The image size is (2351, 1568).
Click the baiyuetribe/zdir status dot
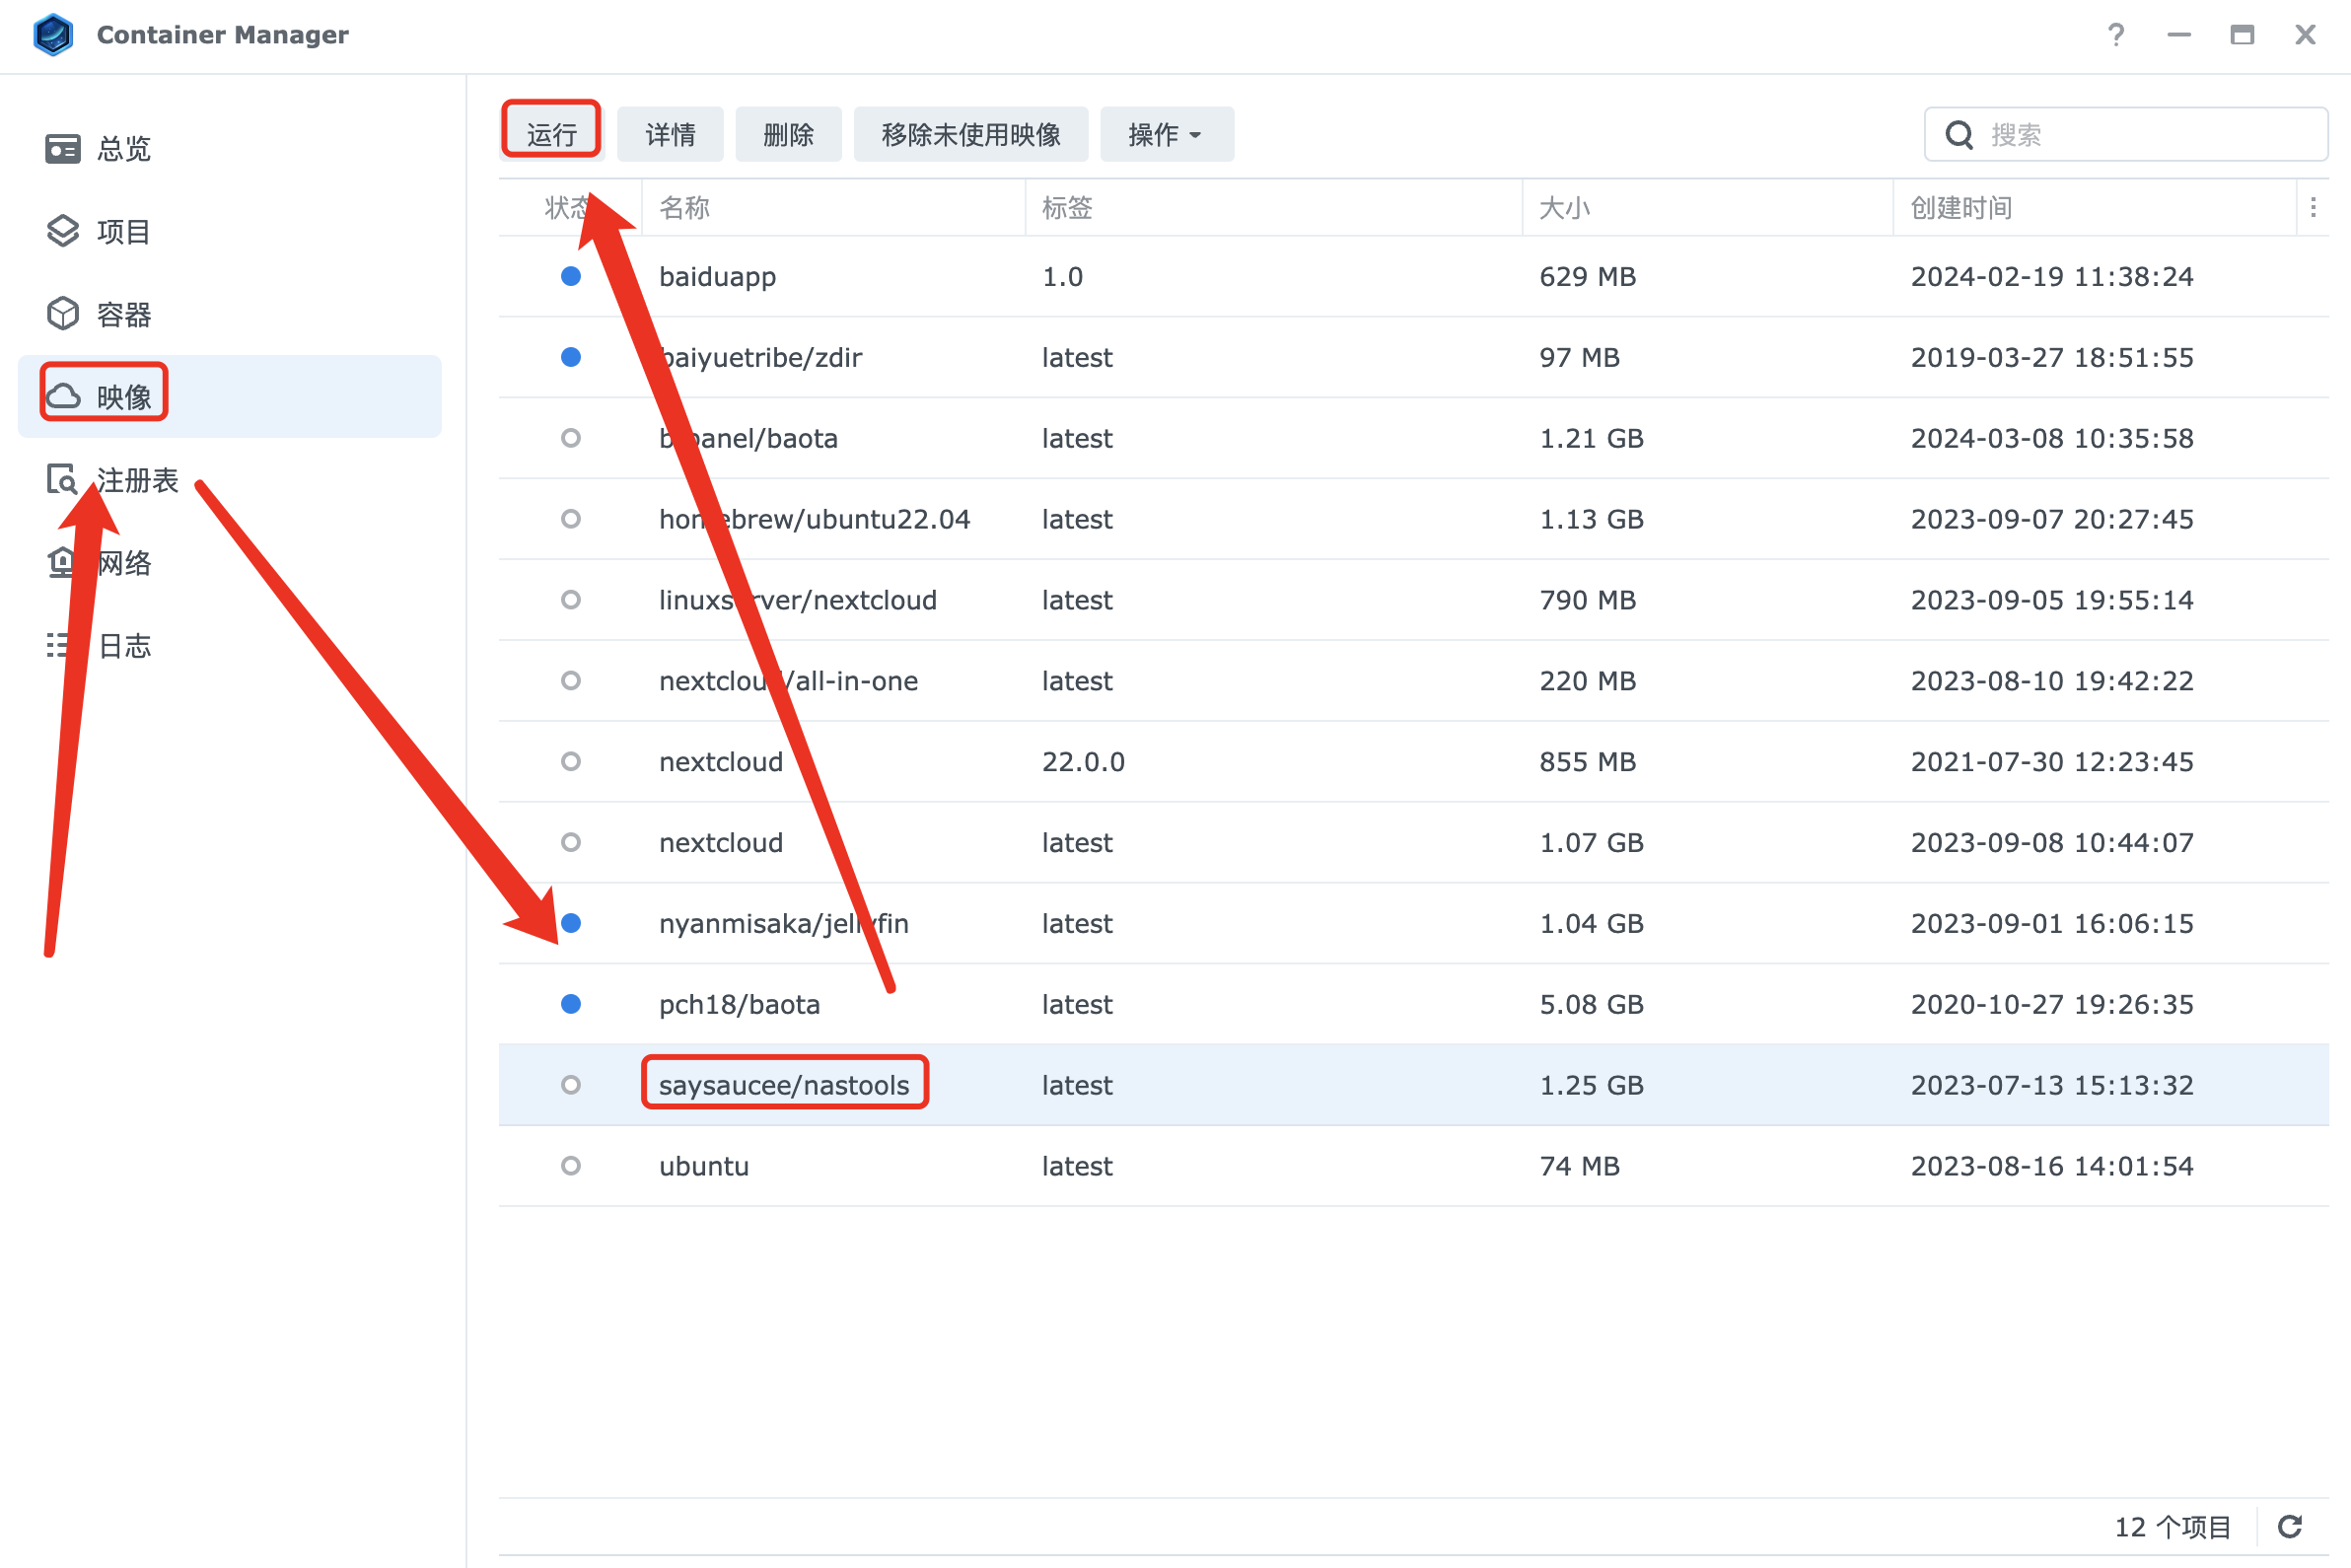click(571, 357)
